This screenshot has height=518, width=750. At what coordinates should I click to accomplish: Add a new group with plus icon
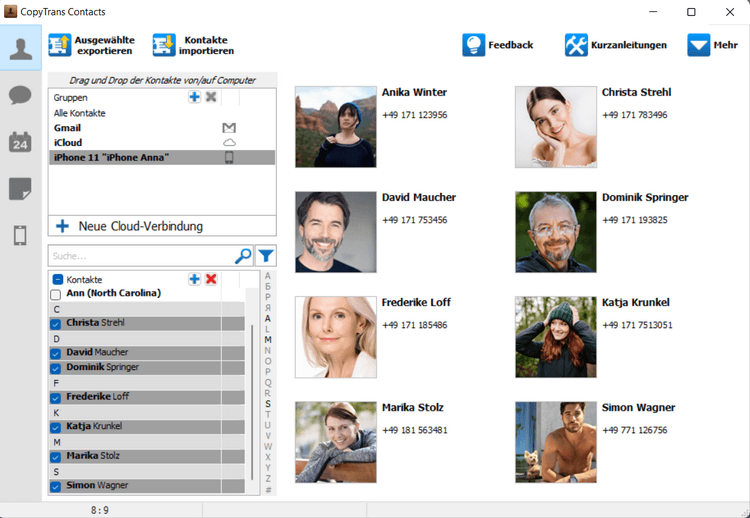(x=194, y=97)
